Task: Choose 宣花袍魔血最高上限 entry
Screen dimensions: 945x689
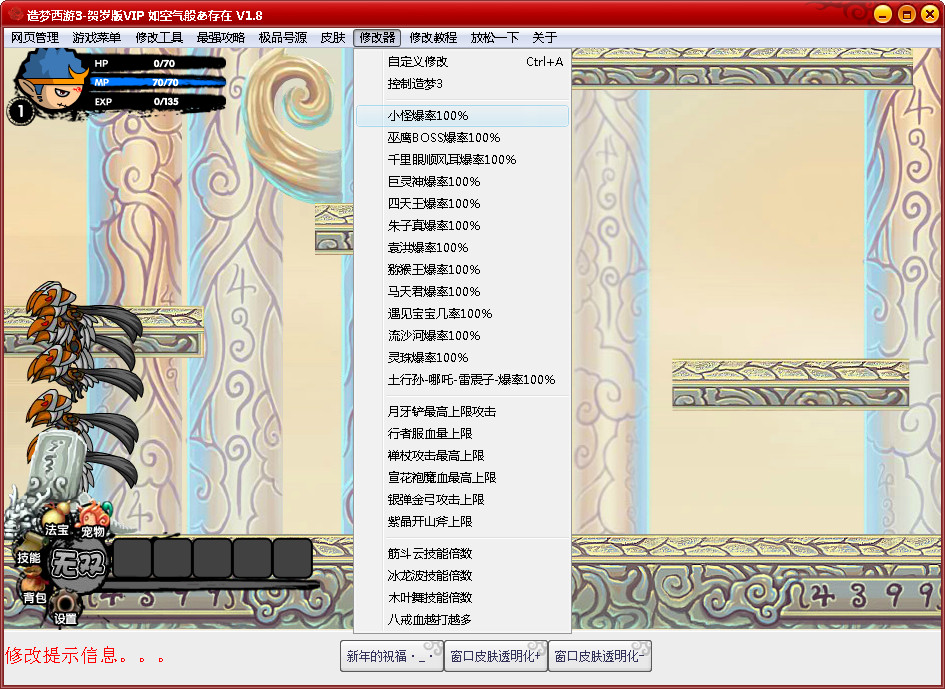Action: [x=462, y=477]
